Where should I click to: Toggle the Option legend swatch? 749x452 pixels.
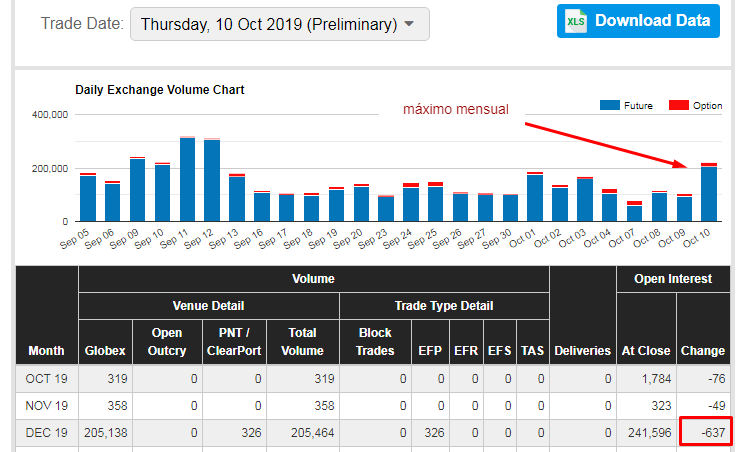point(679,105)
